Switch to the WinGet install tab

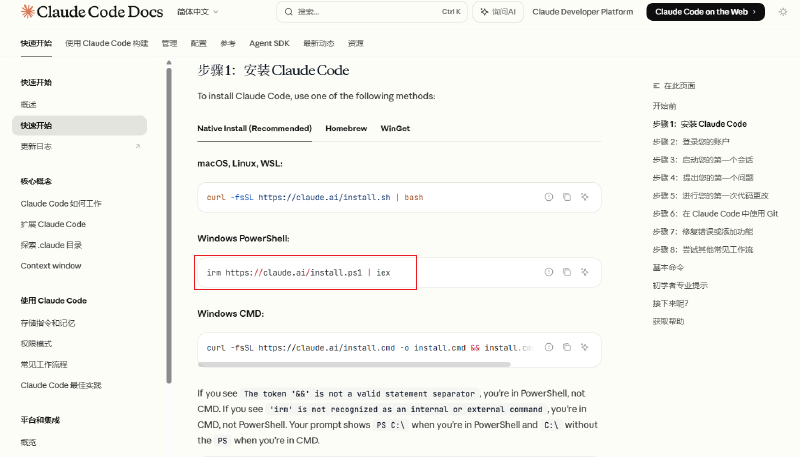click(x=395, y=129)
